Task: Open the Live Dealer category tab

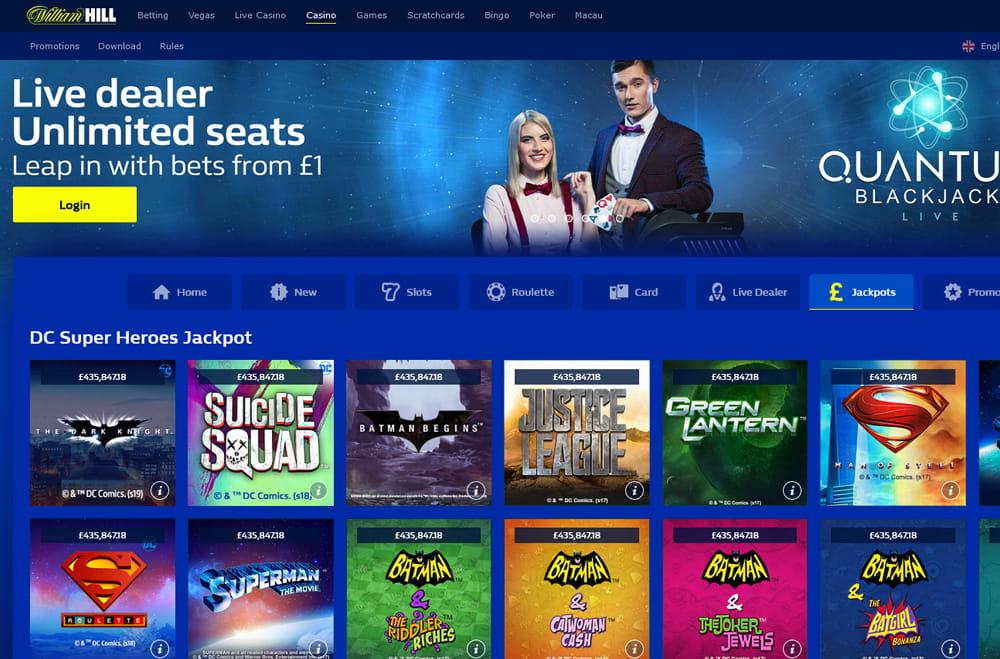Action: [747, 292]
